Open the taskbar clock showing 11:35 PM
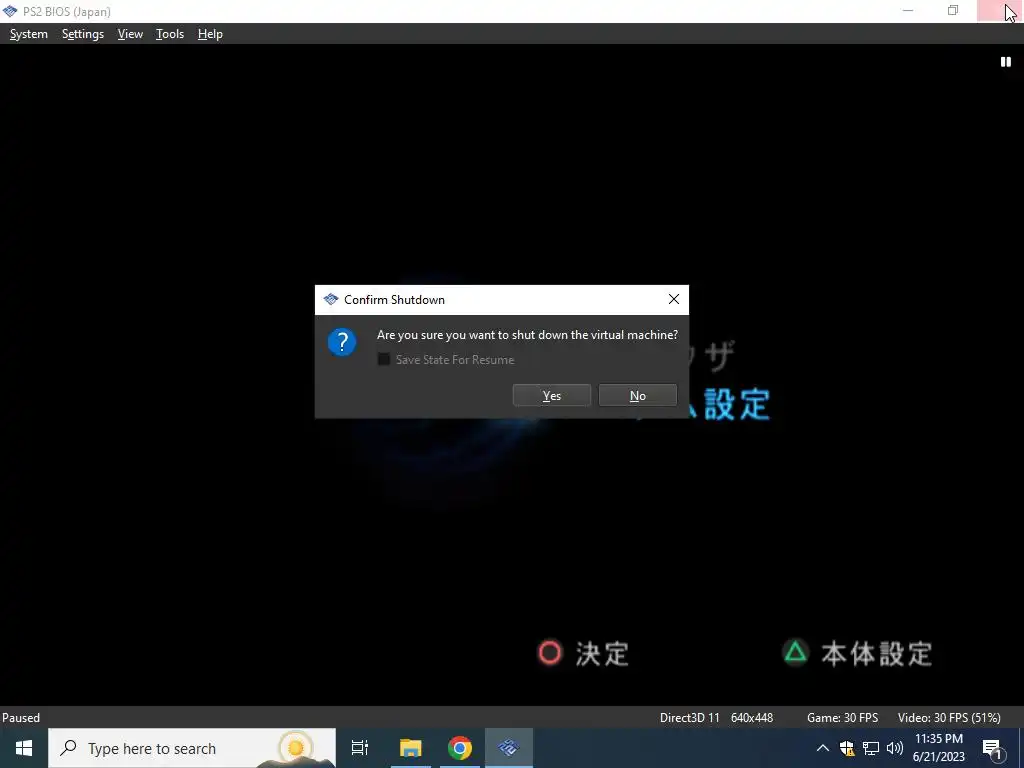The height and width of the screenshot is (768, 1024). point(938,748)
